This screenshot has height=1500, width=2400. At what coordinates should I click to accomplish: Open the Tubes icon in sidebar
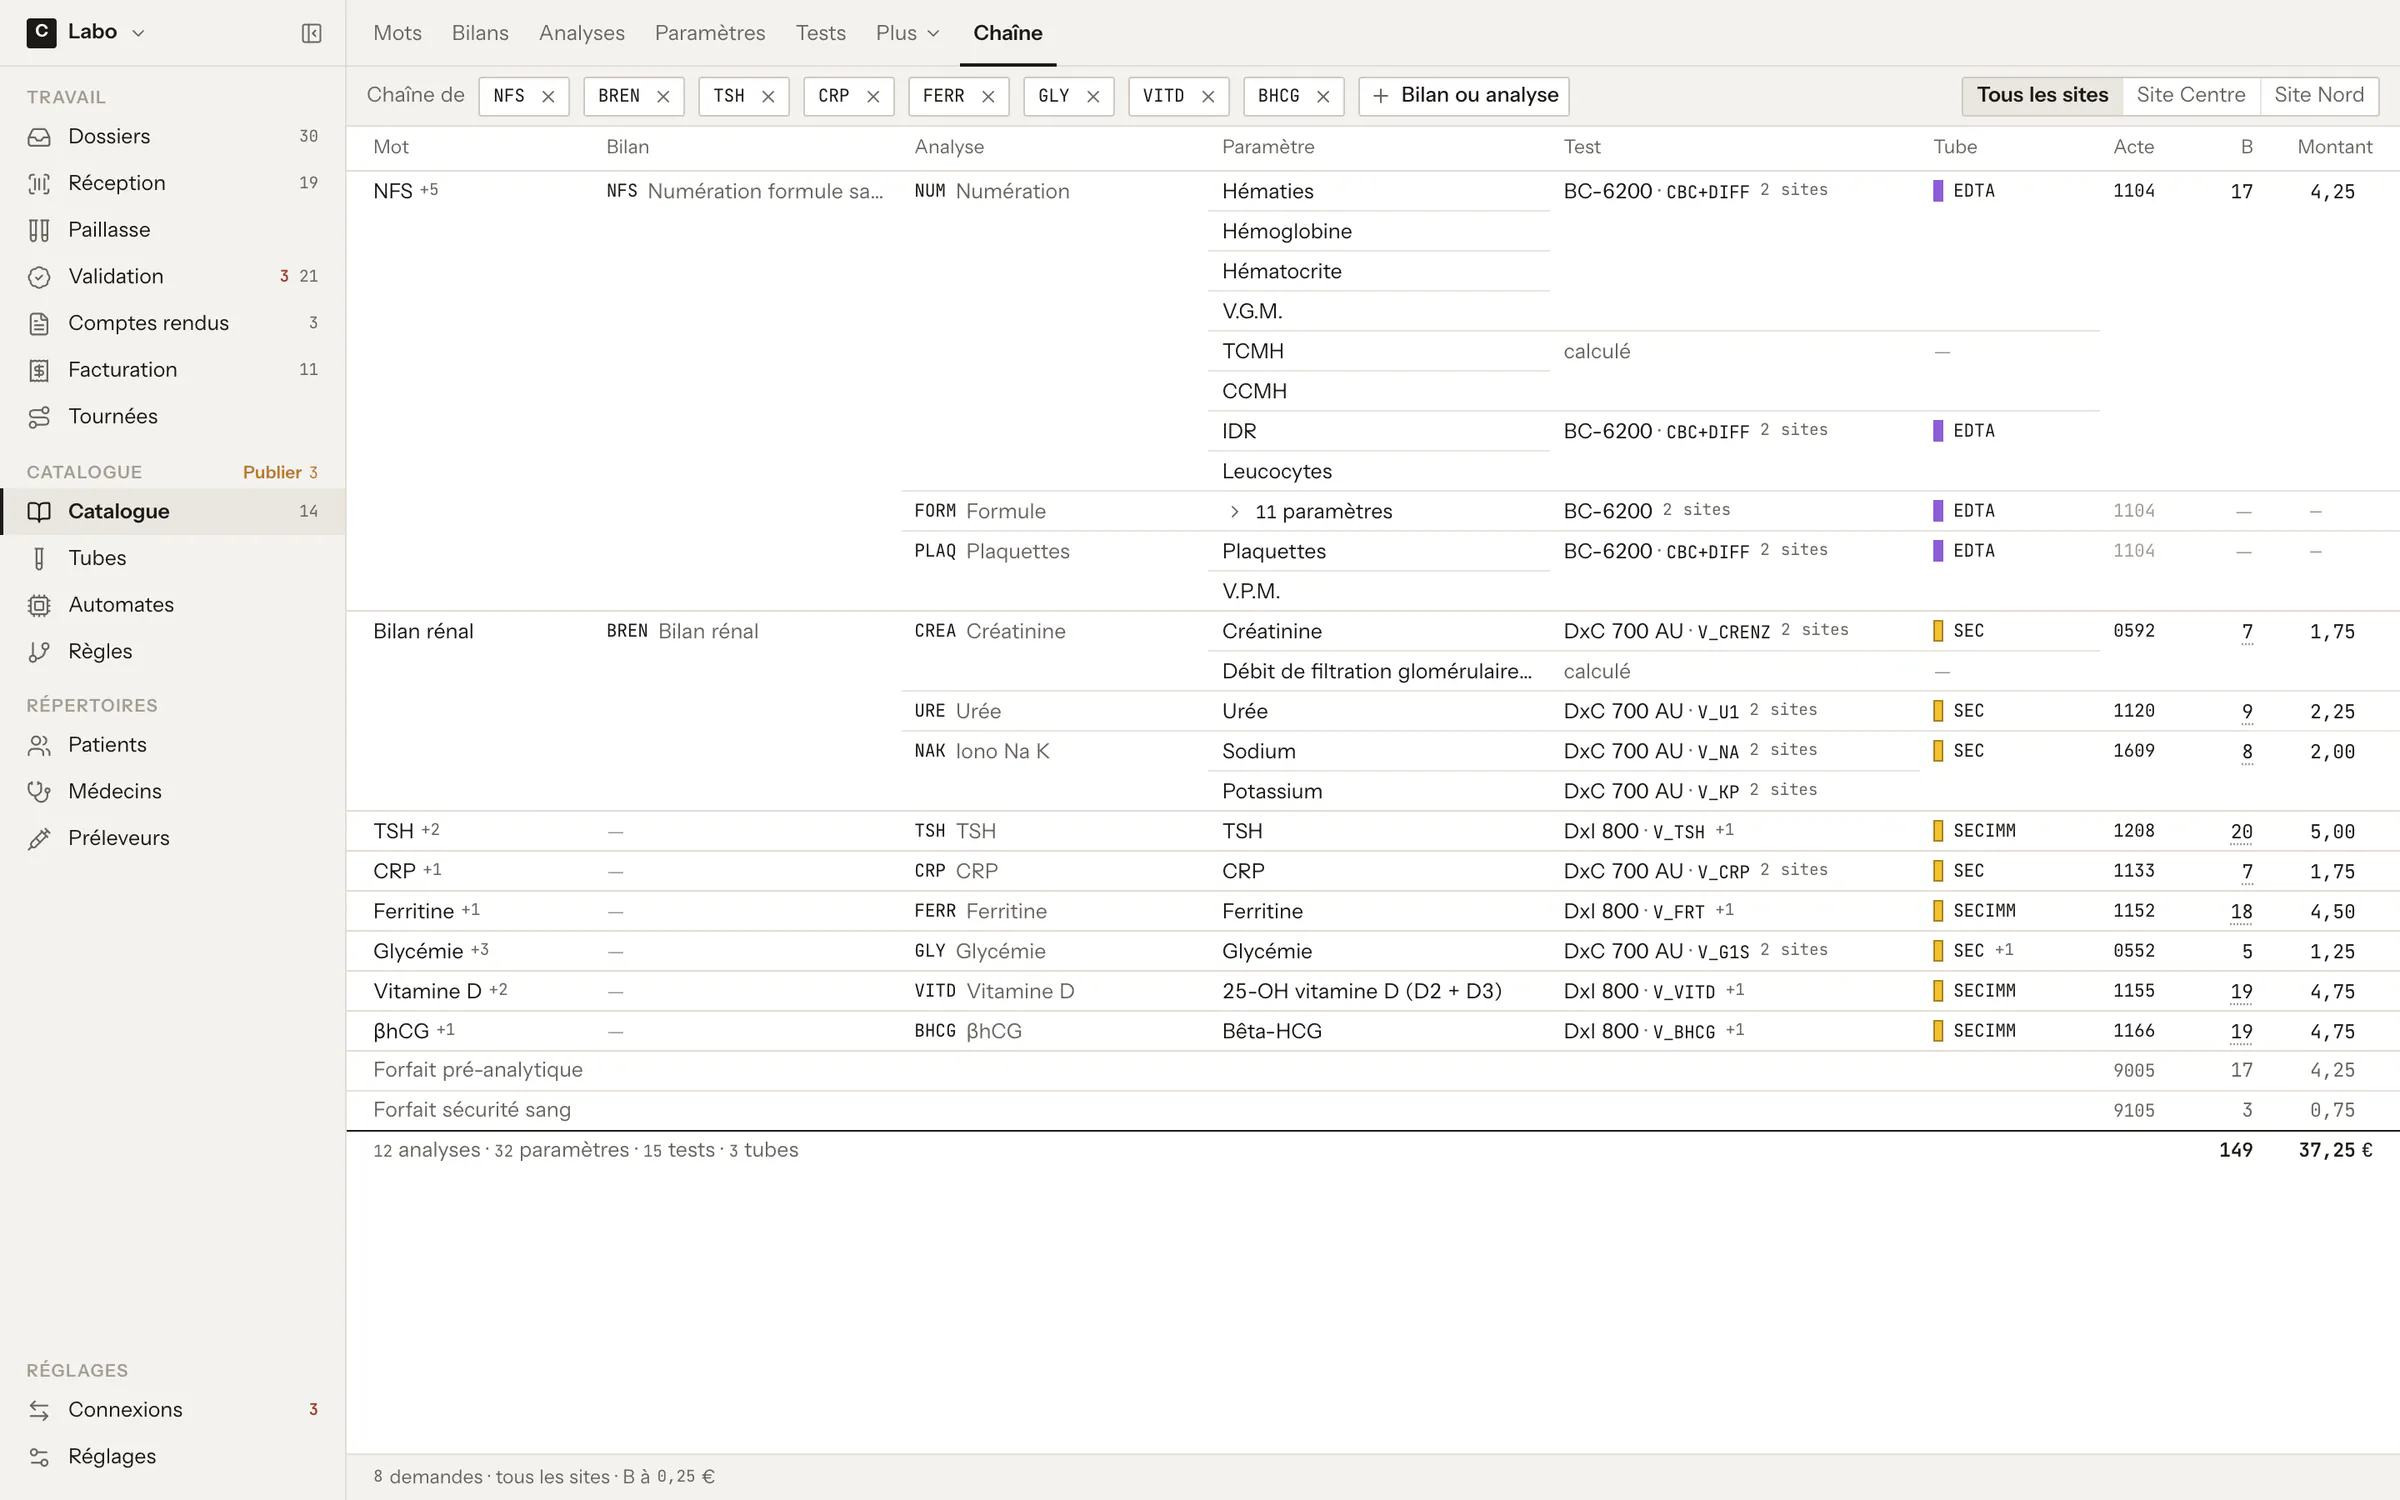click(x=39, y=558)
